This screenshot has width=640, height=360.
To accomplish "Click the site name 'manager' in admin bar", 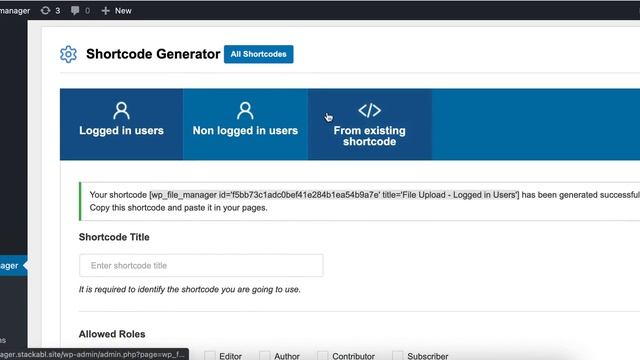I will [x=15, y=11].
